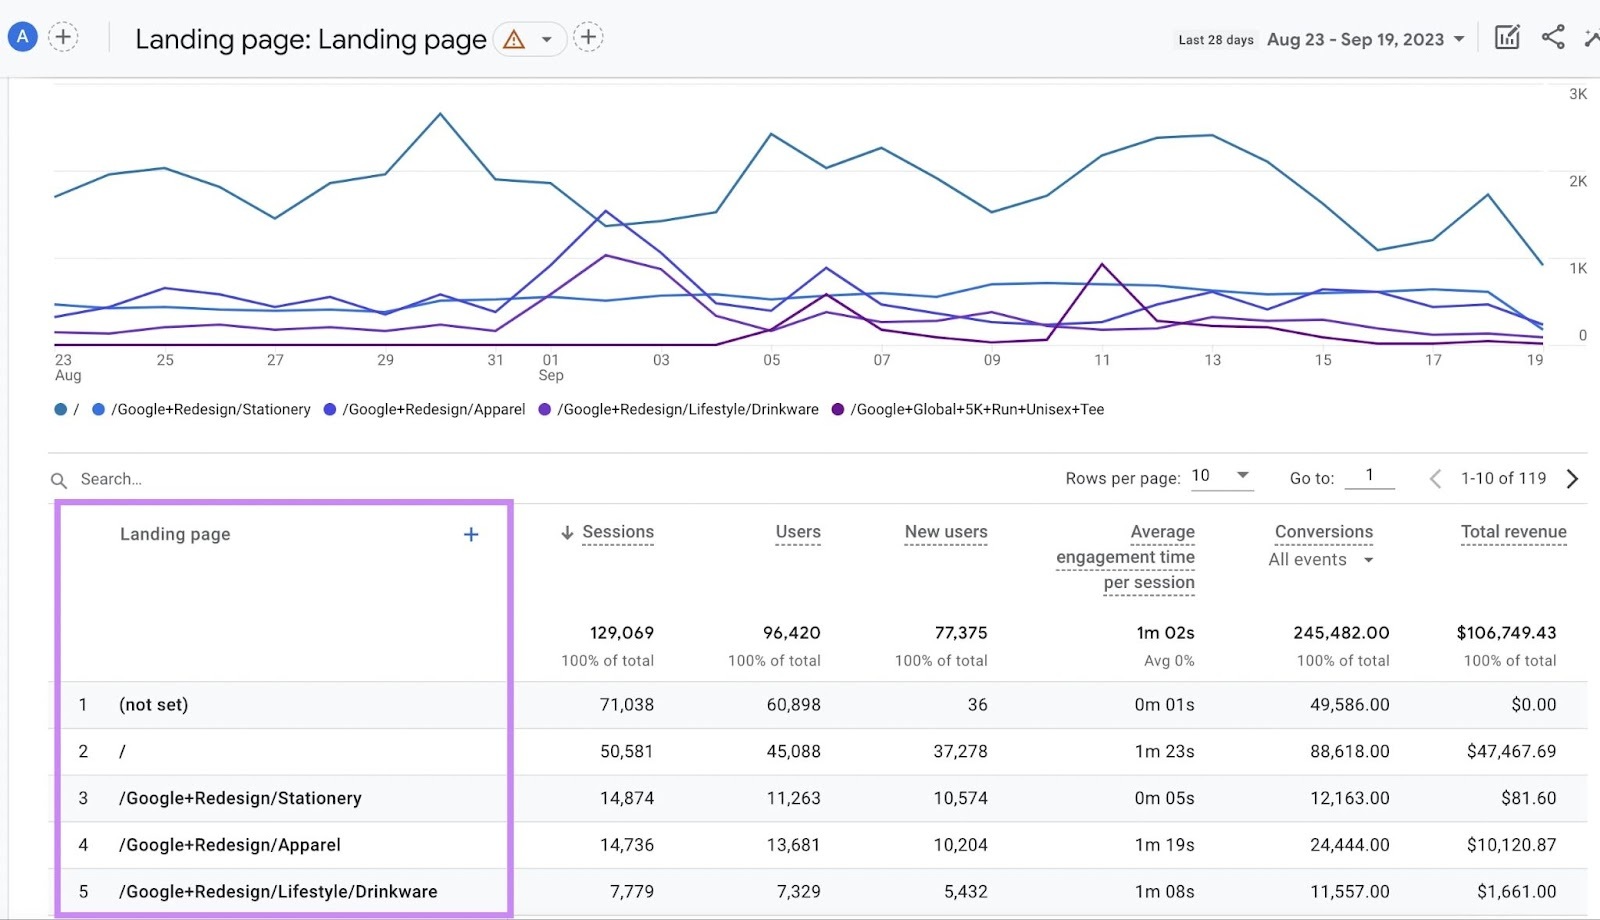Image resolution: width=1600 pixels, height=920 pixels.
Task: Click the share report icon
Action: point(1552,38)
